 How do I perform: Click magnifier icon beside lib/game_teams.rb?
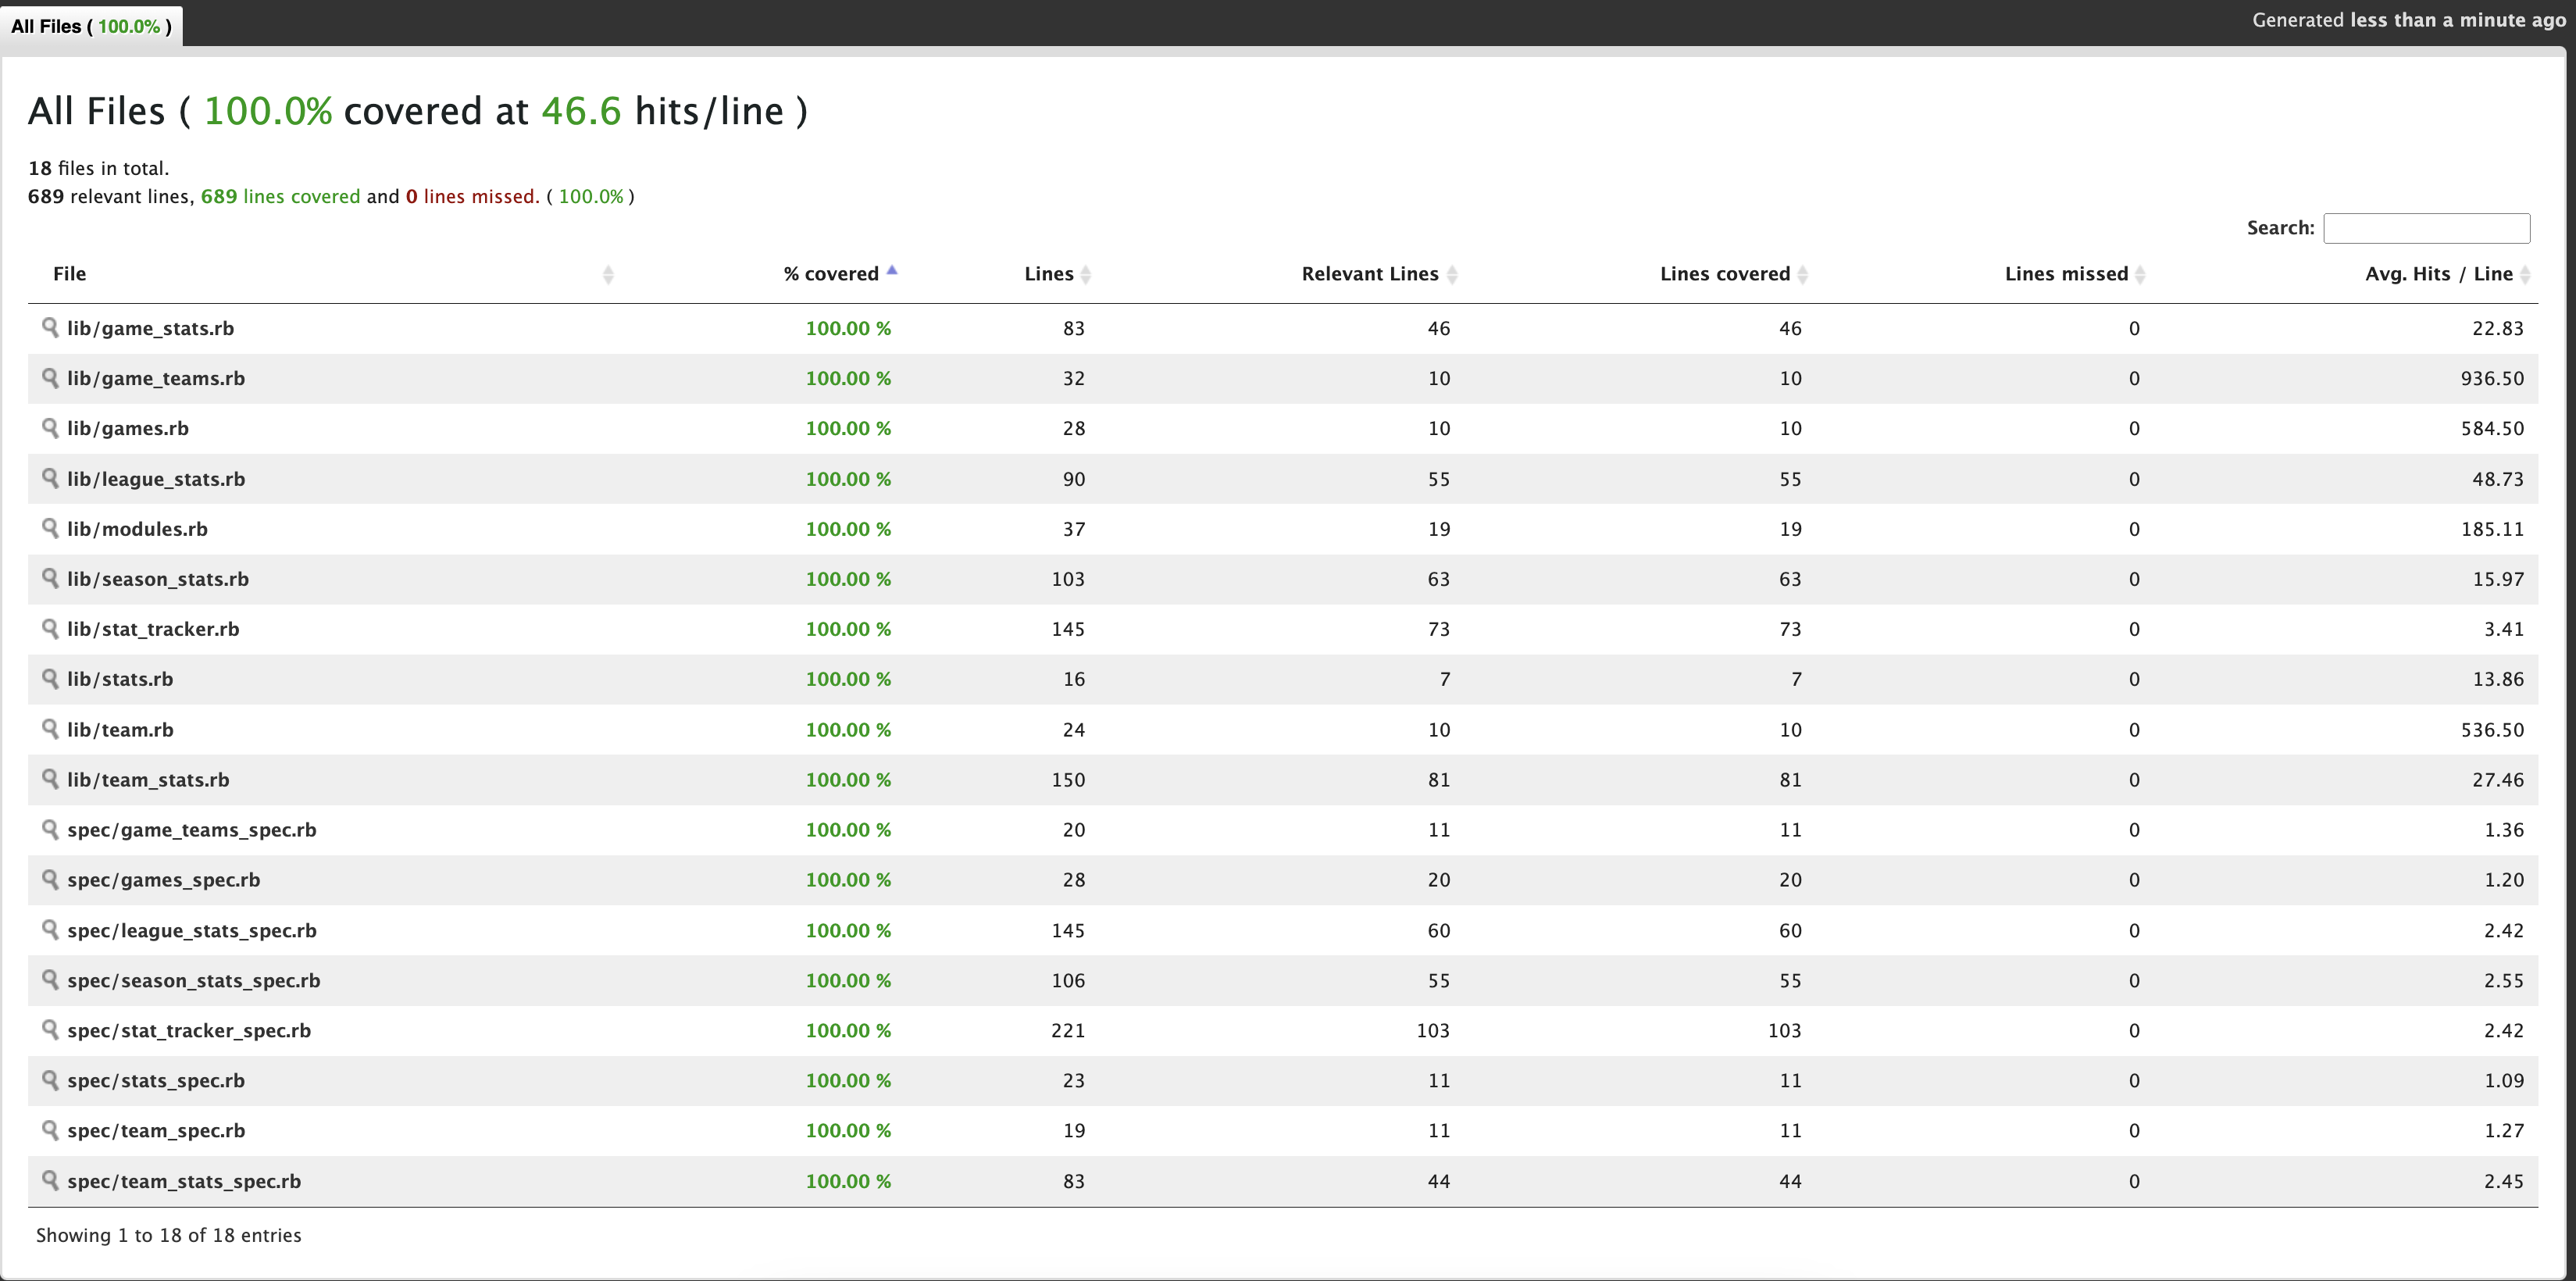pos(50,377)
